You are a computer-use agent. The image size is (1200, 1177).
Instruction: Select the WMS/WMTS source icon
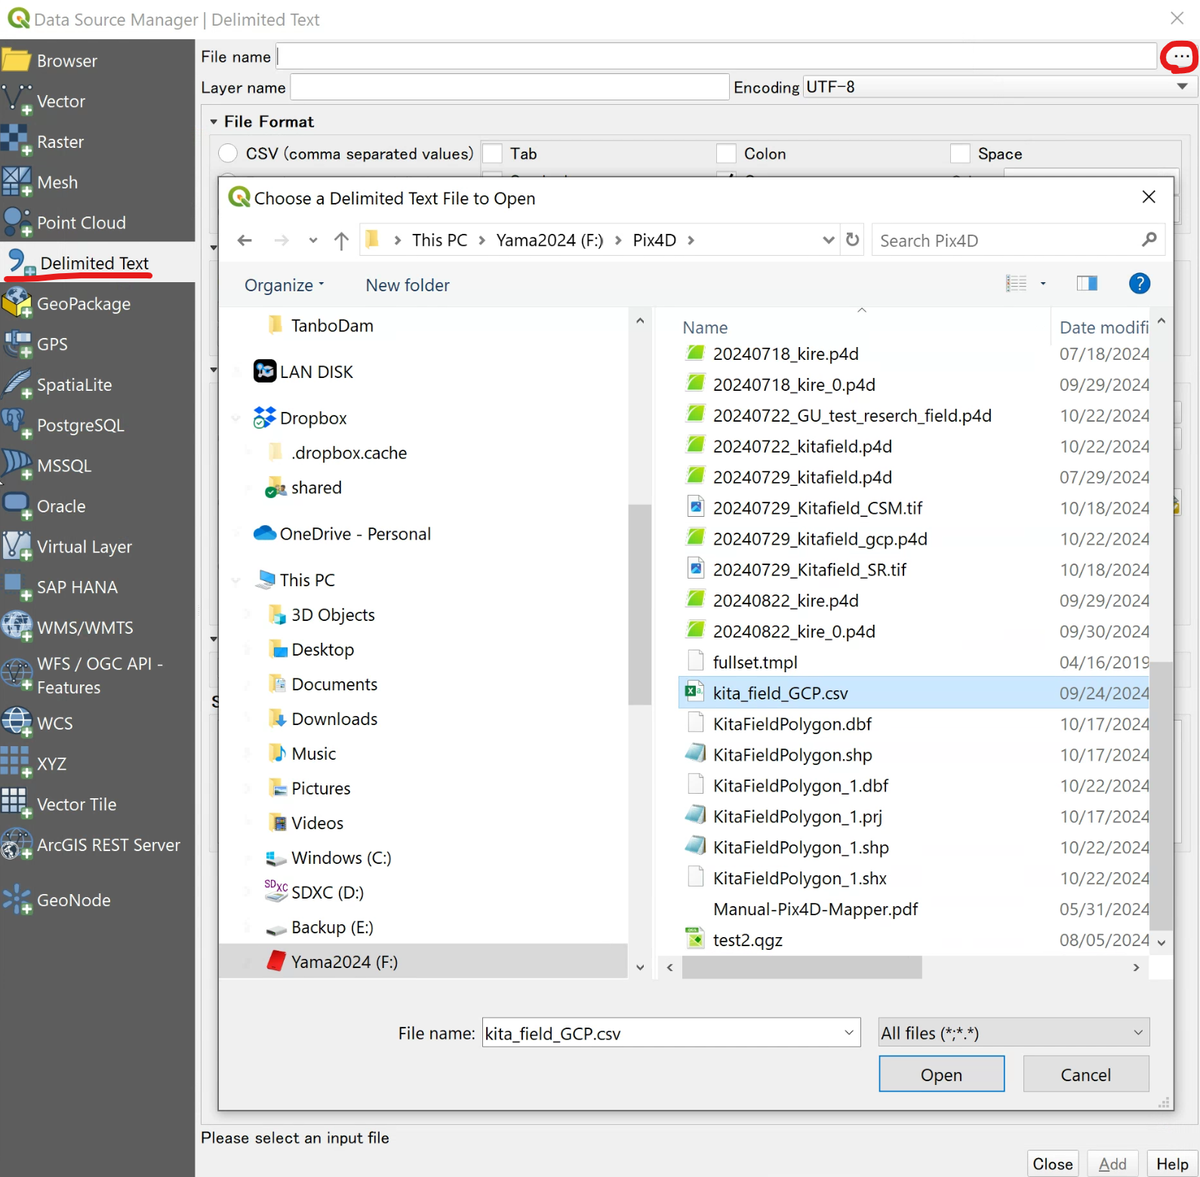17,627
